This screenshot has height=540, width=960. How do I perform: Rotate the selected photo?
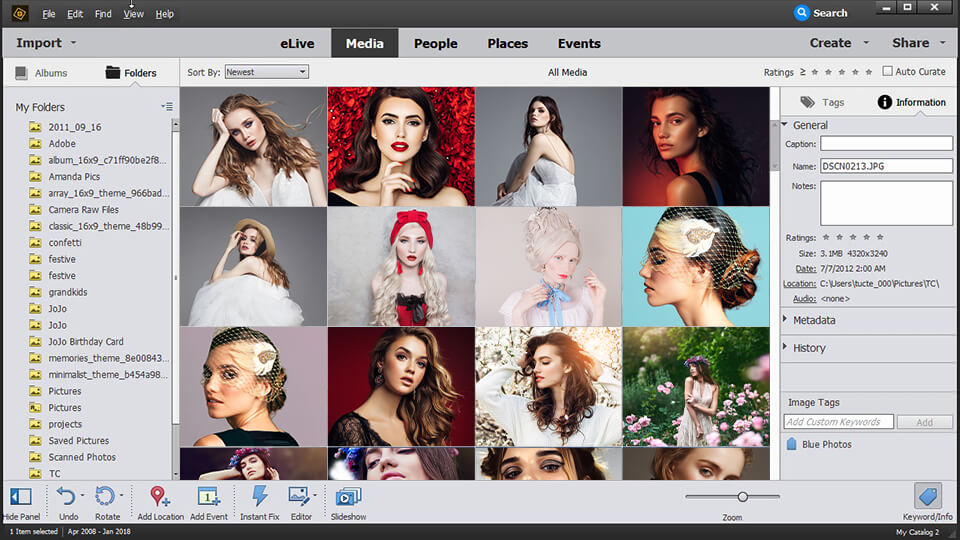[105, 496]
